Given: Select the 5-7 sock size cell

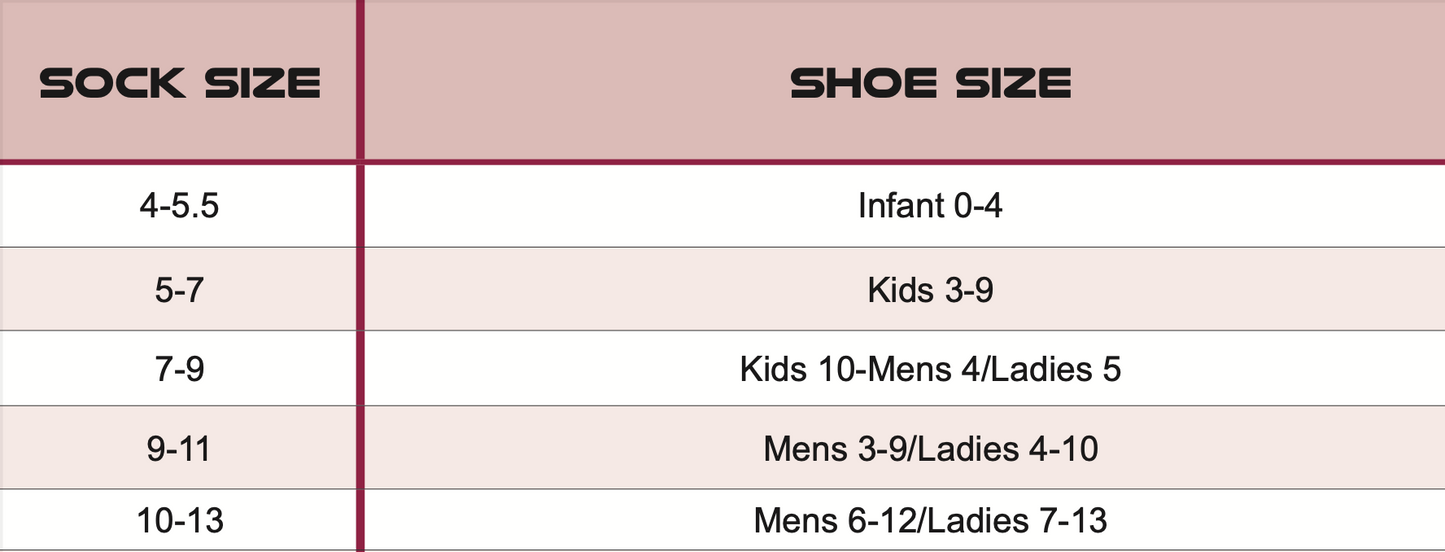Looking at the screenshot, I should [180, 289].
